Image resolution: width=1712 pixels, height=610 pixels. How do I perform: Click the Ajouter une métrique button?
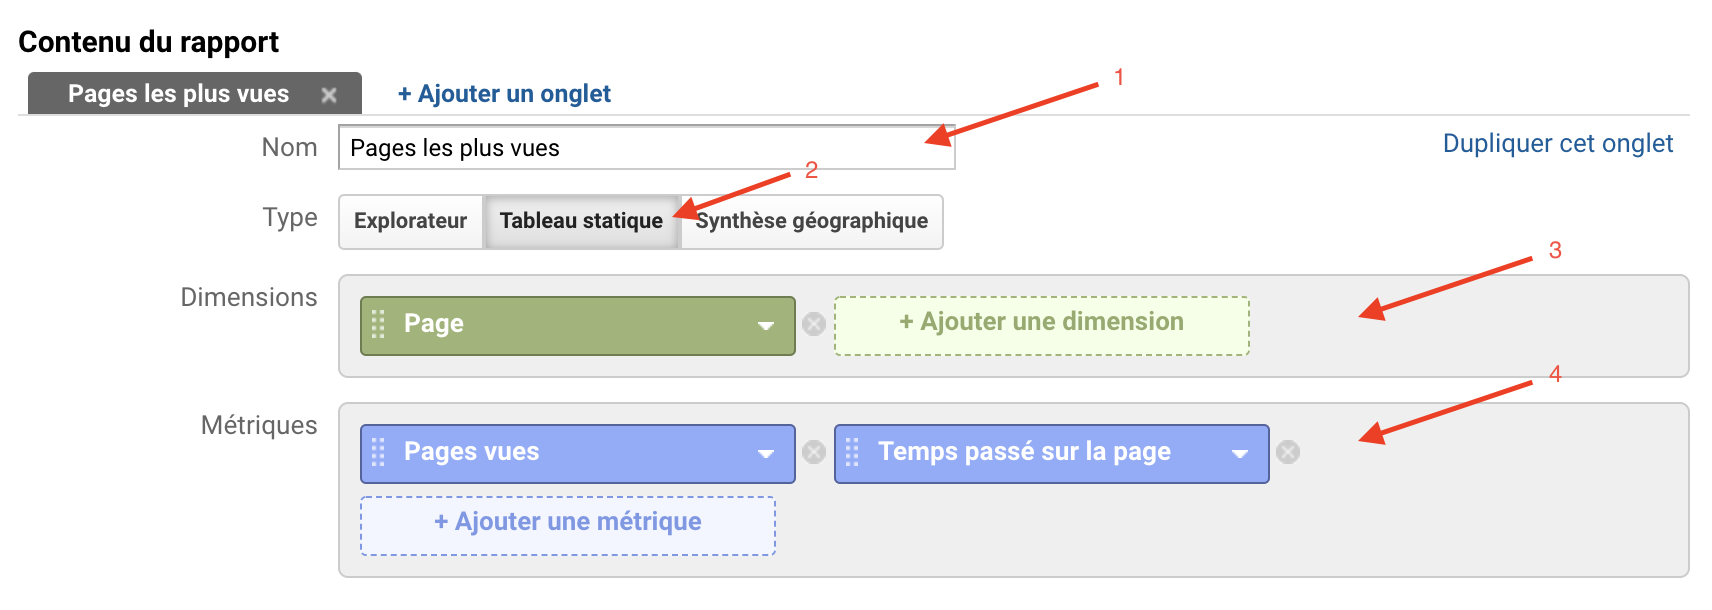(568, 522)
